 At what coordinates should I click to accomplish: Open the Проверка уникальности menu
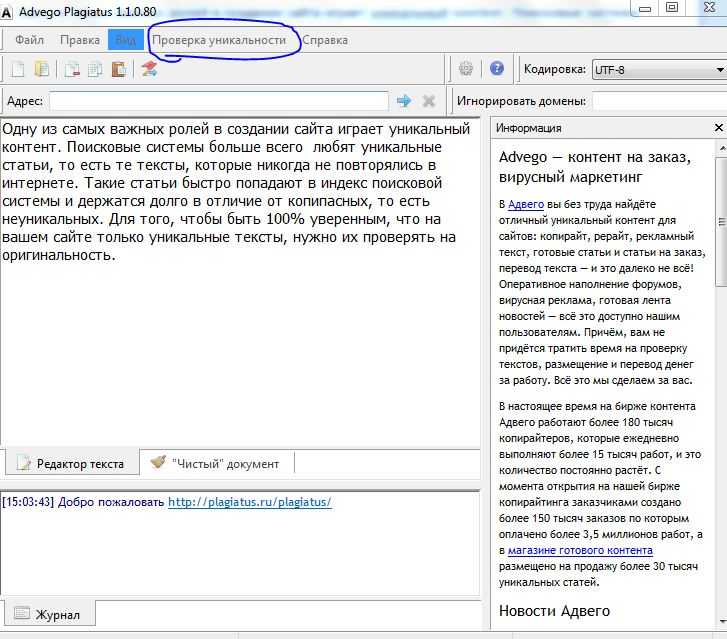point(219,40)
